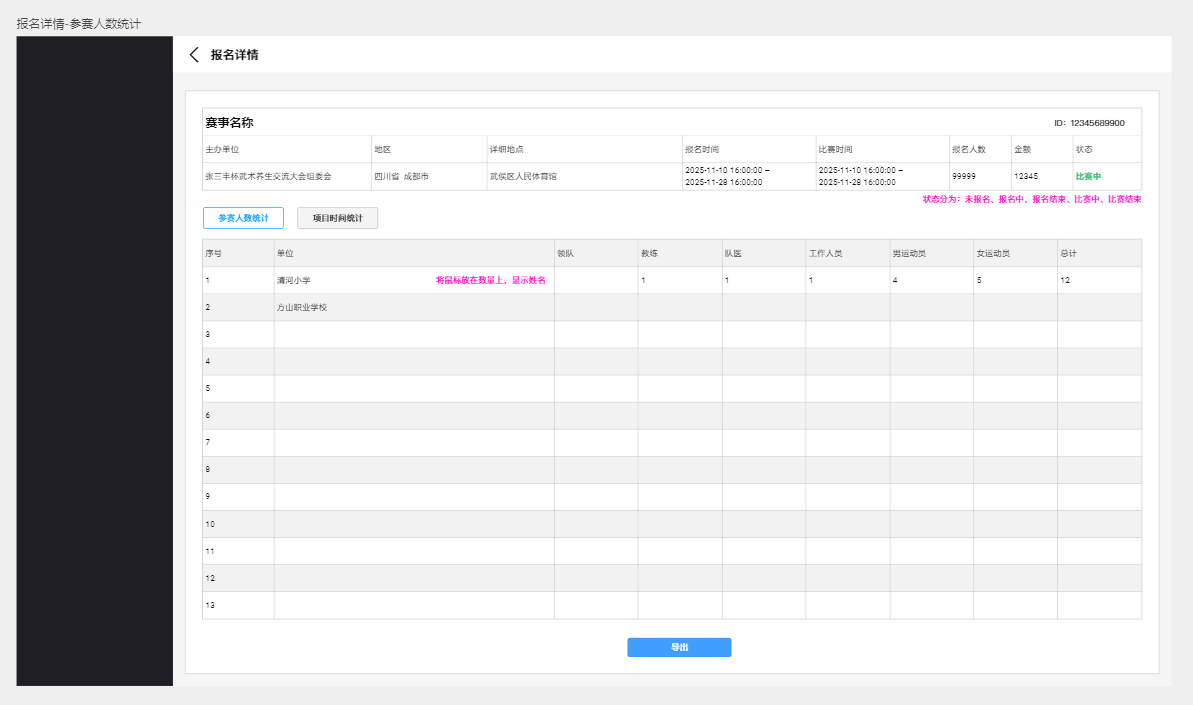Click the 女运动员 count 5
Screen dimensions: 1193x705
click(x=979, y=281)
